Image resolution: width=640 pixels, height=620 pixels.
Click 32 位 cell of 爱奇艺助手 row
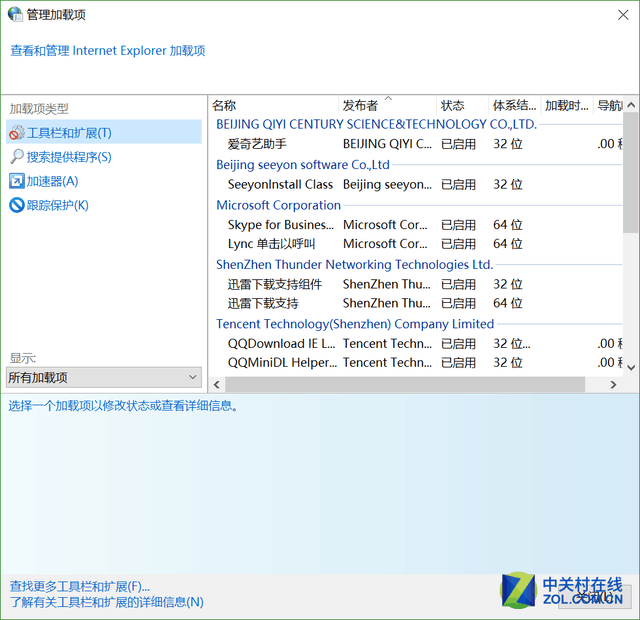508,144
